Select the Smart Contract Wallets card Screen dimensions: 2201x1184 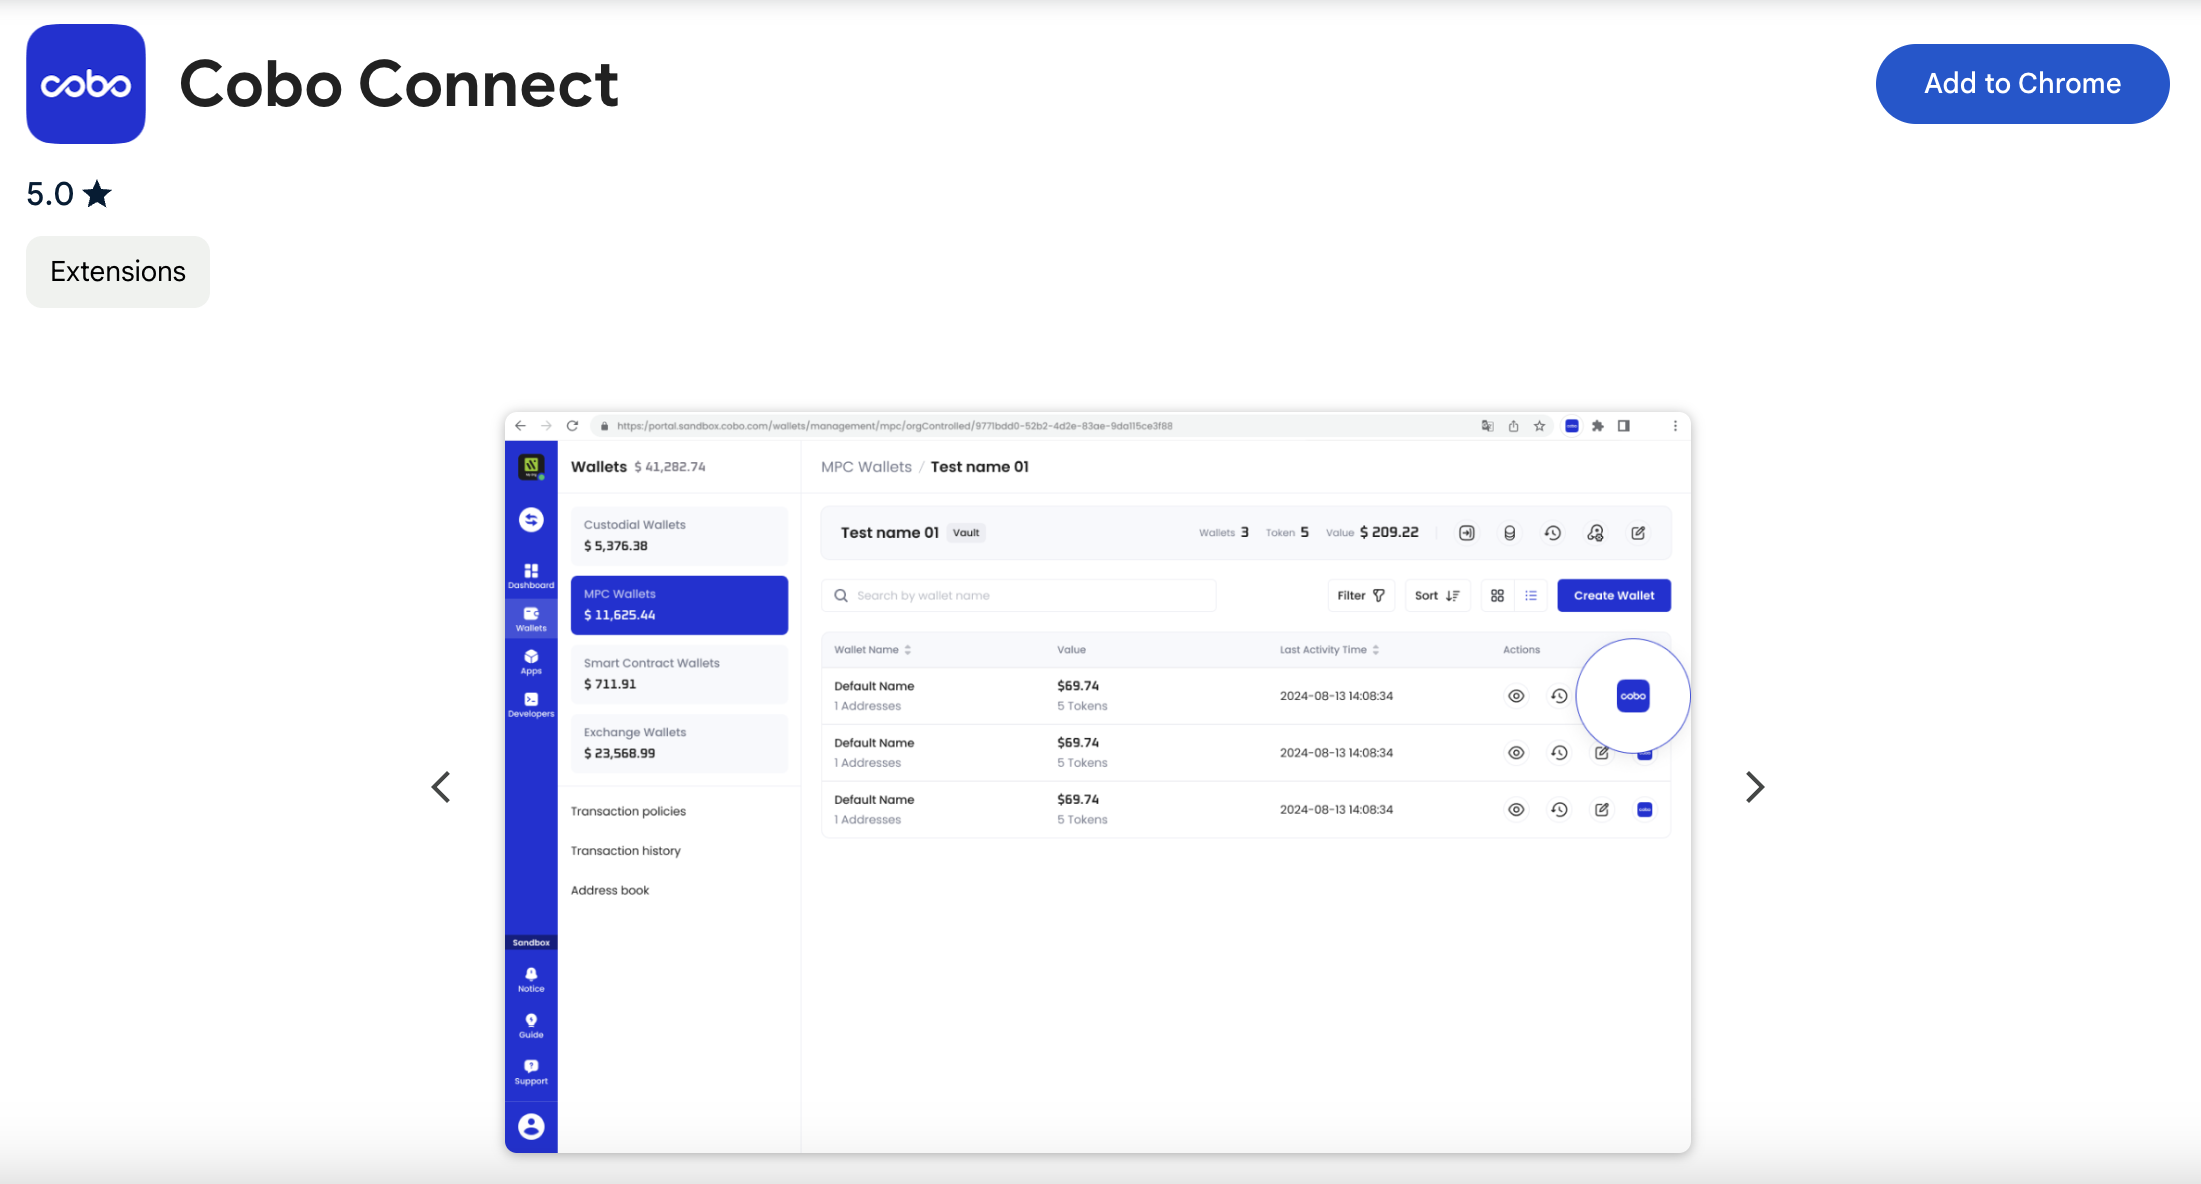[x=679, y=674]
